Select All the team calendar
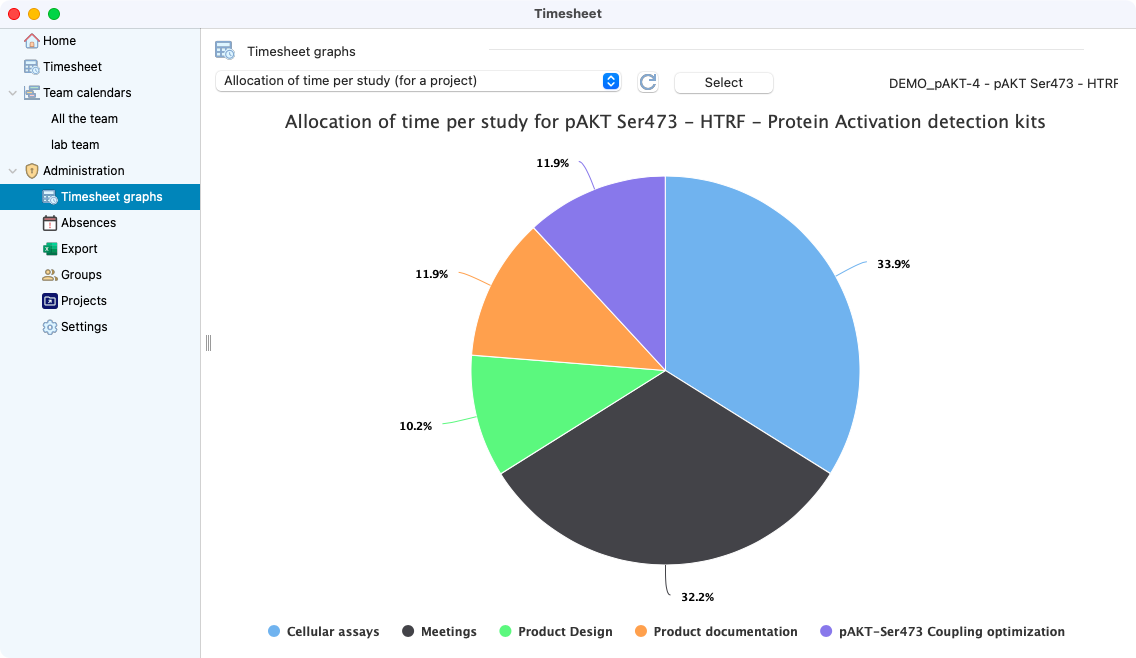The height and width of the screenshot is (658, 1136). click(84, 119)
